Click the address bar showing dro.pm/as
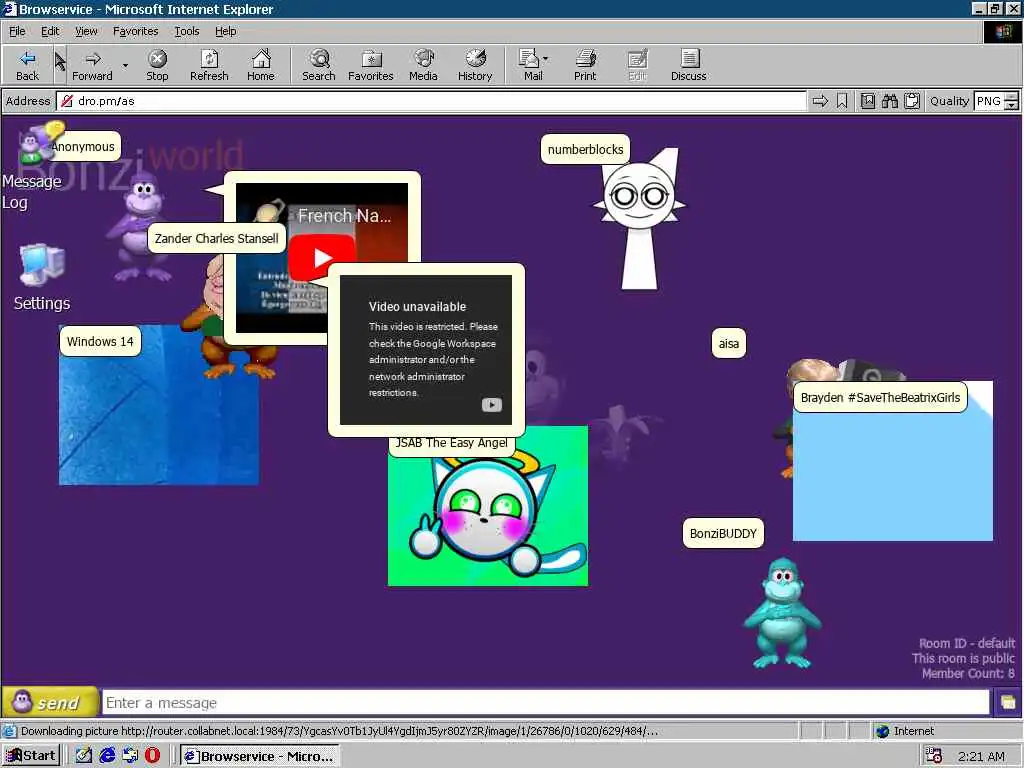 click(431, 101)
